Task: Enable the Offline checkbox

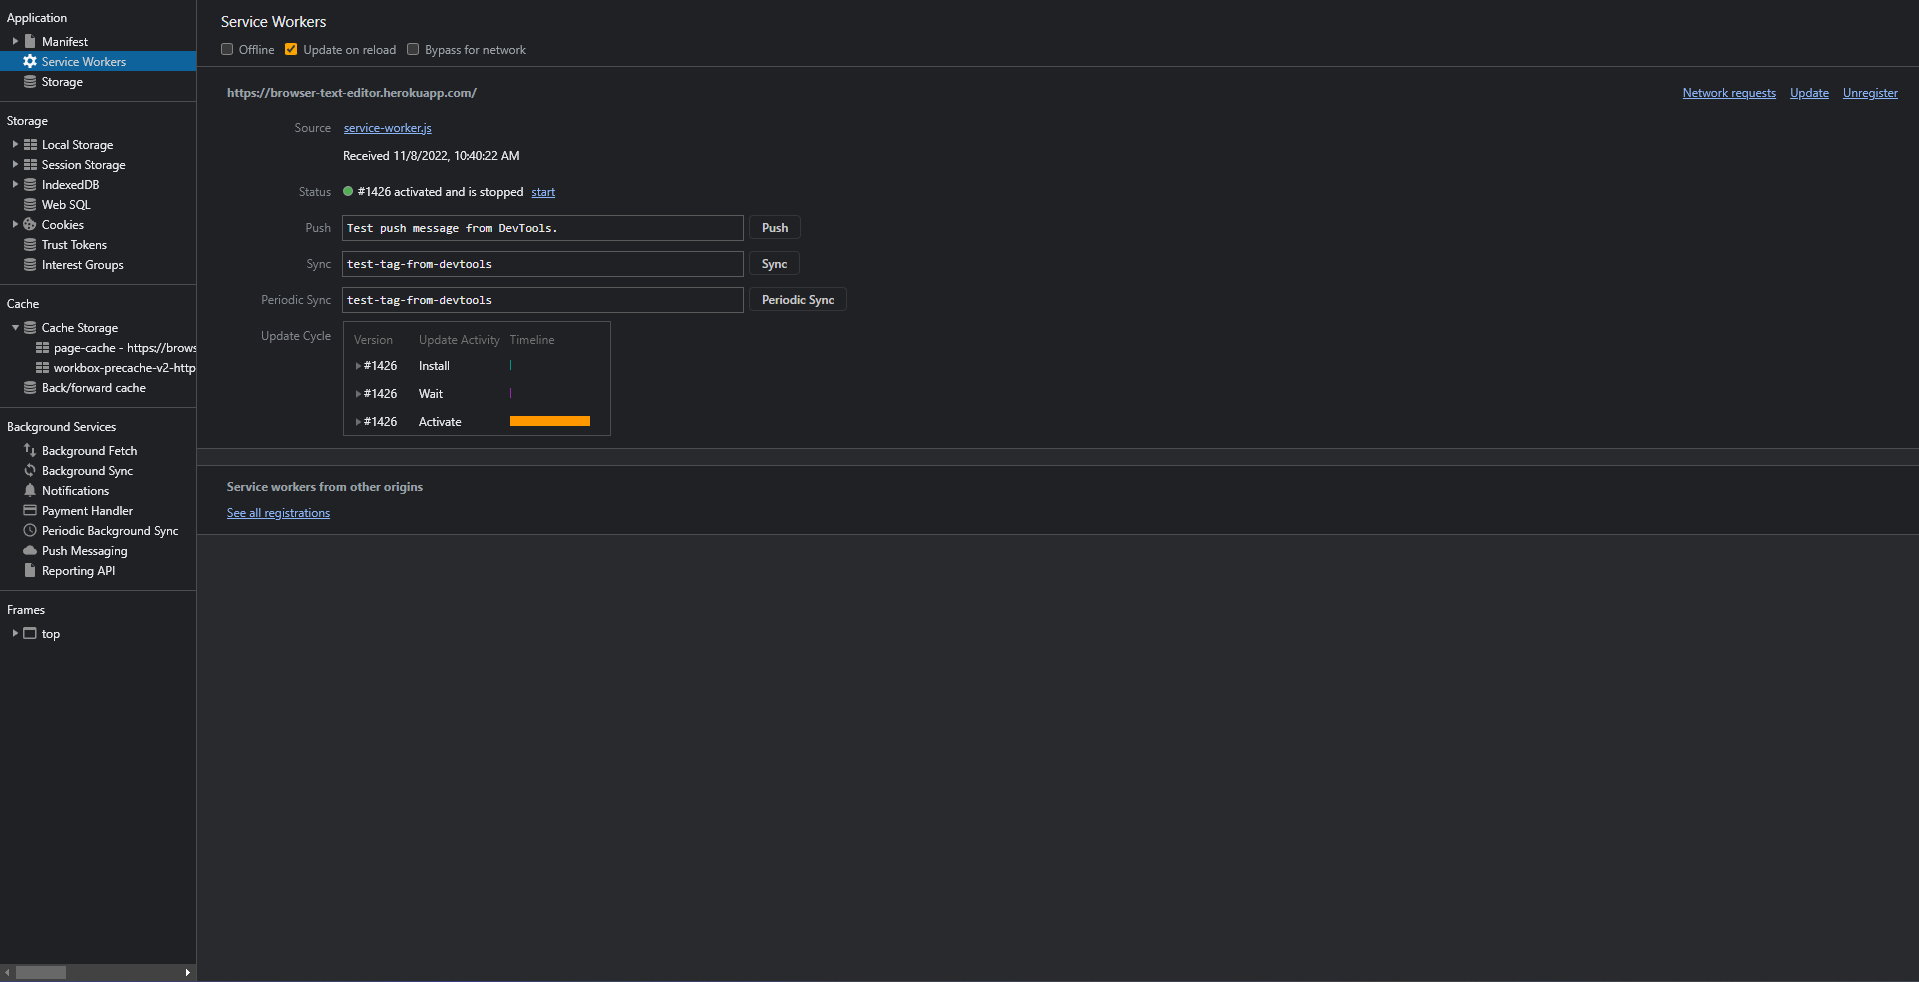Action: pos(227,49)
